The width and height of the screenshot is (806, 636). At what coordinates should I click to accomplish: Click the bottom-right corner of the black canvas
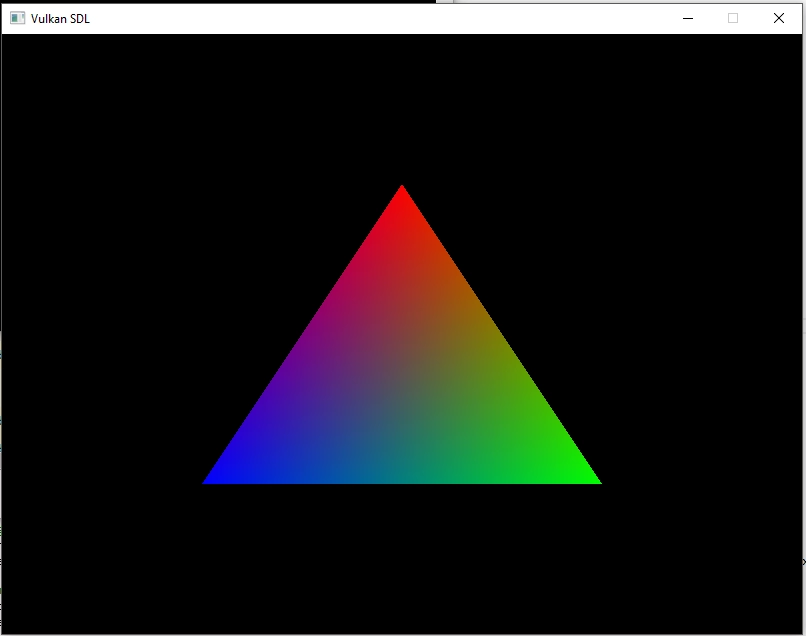click(x=799, y=630)
